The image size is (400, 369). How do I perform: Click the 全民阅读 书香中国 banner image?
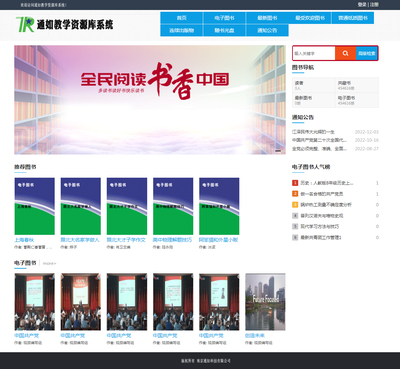tap(150, 100)
